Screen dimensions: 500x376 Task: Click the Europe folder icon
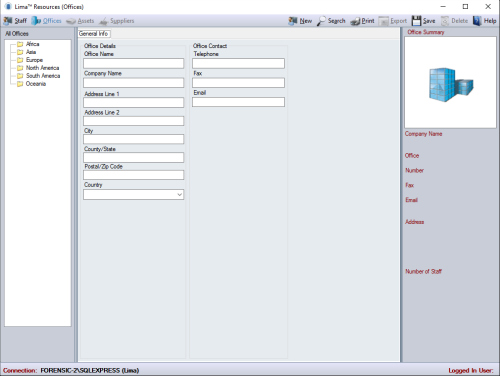[x=20, y=60]
